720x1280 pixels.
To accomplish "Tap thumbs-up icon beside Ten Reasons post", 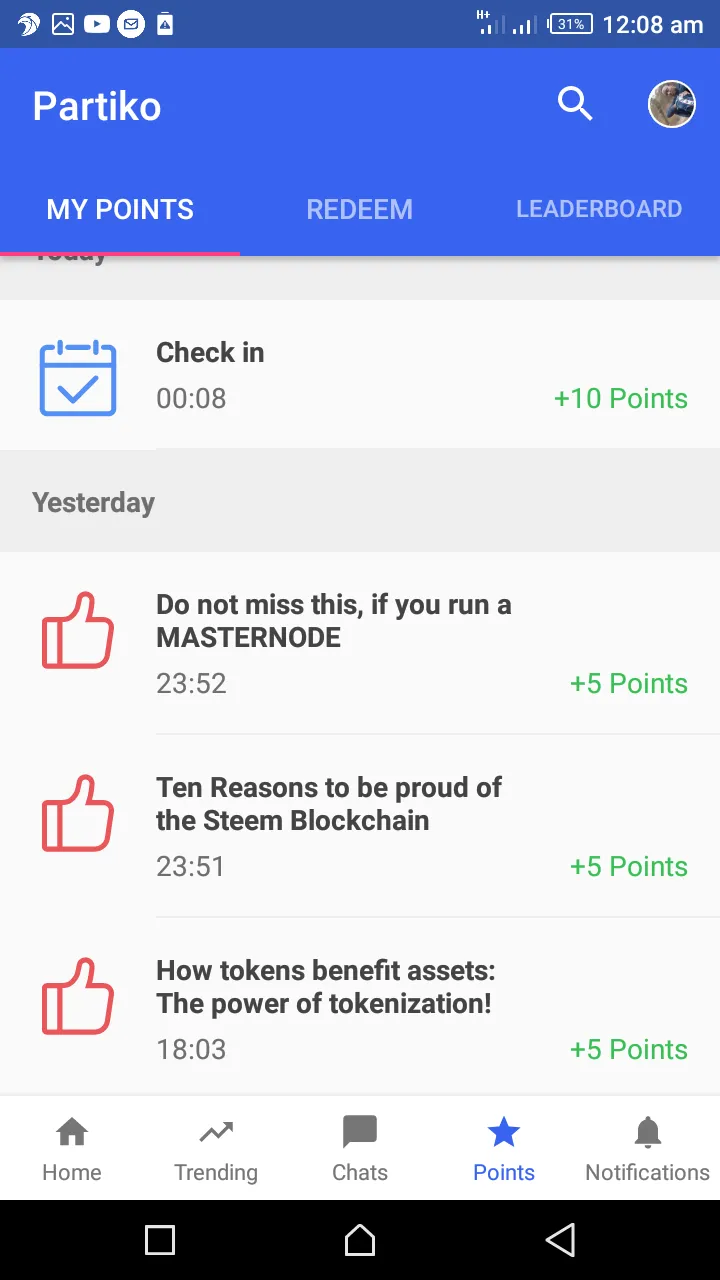I will pos(78,813).
